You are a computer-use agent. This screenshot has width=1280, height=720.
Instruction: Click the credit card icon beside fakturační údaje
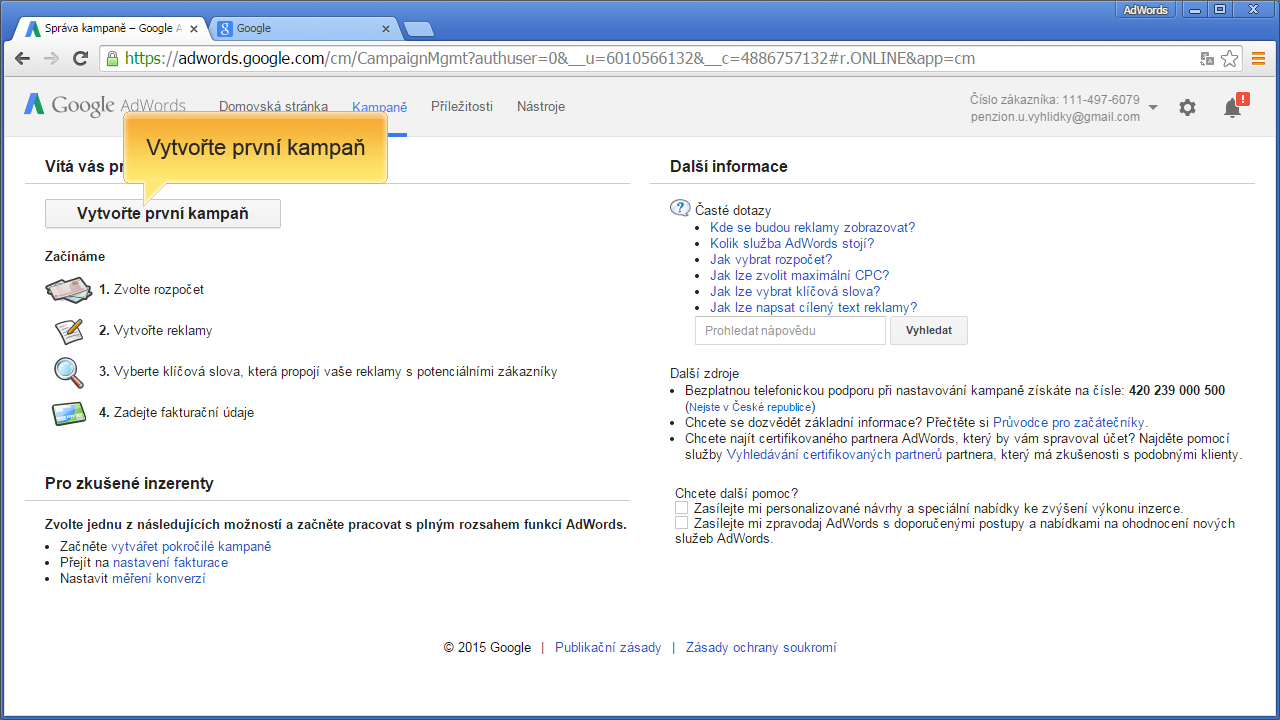click(68, 412)
